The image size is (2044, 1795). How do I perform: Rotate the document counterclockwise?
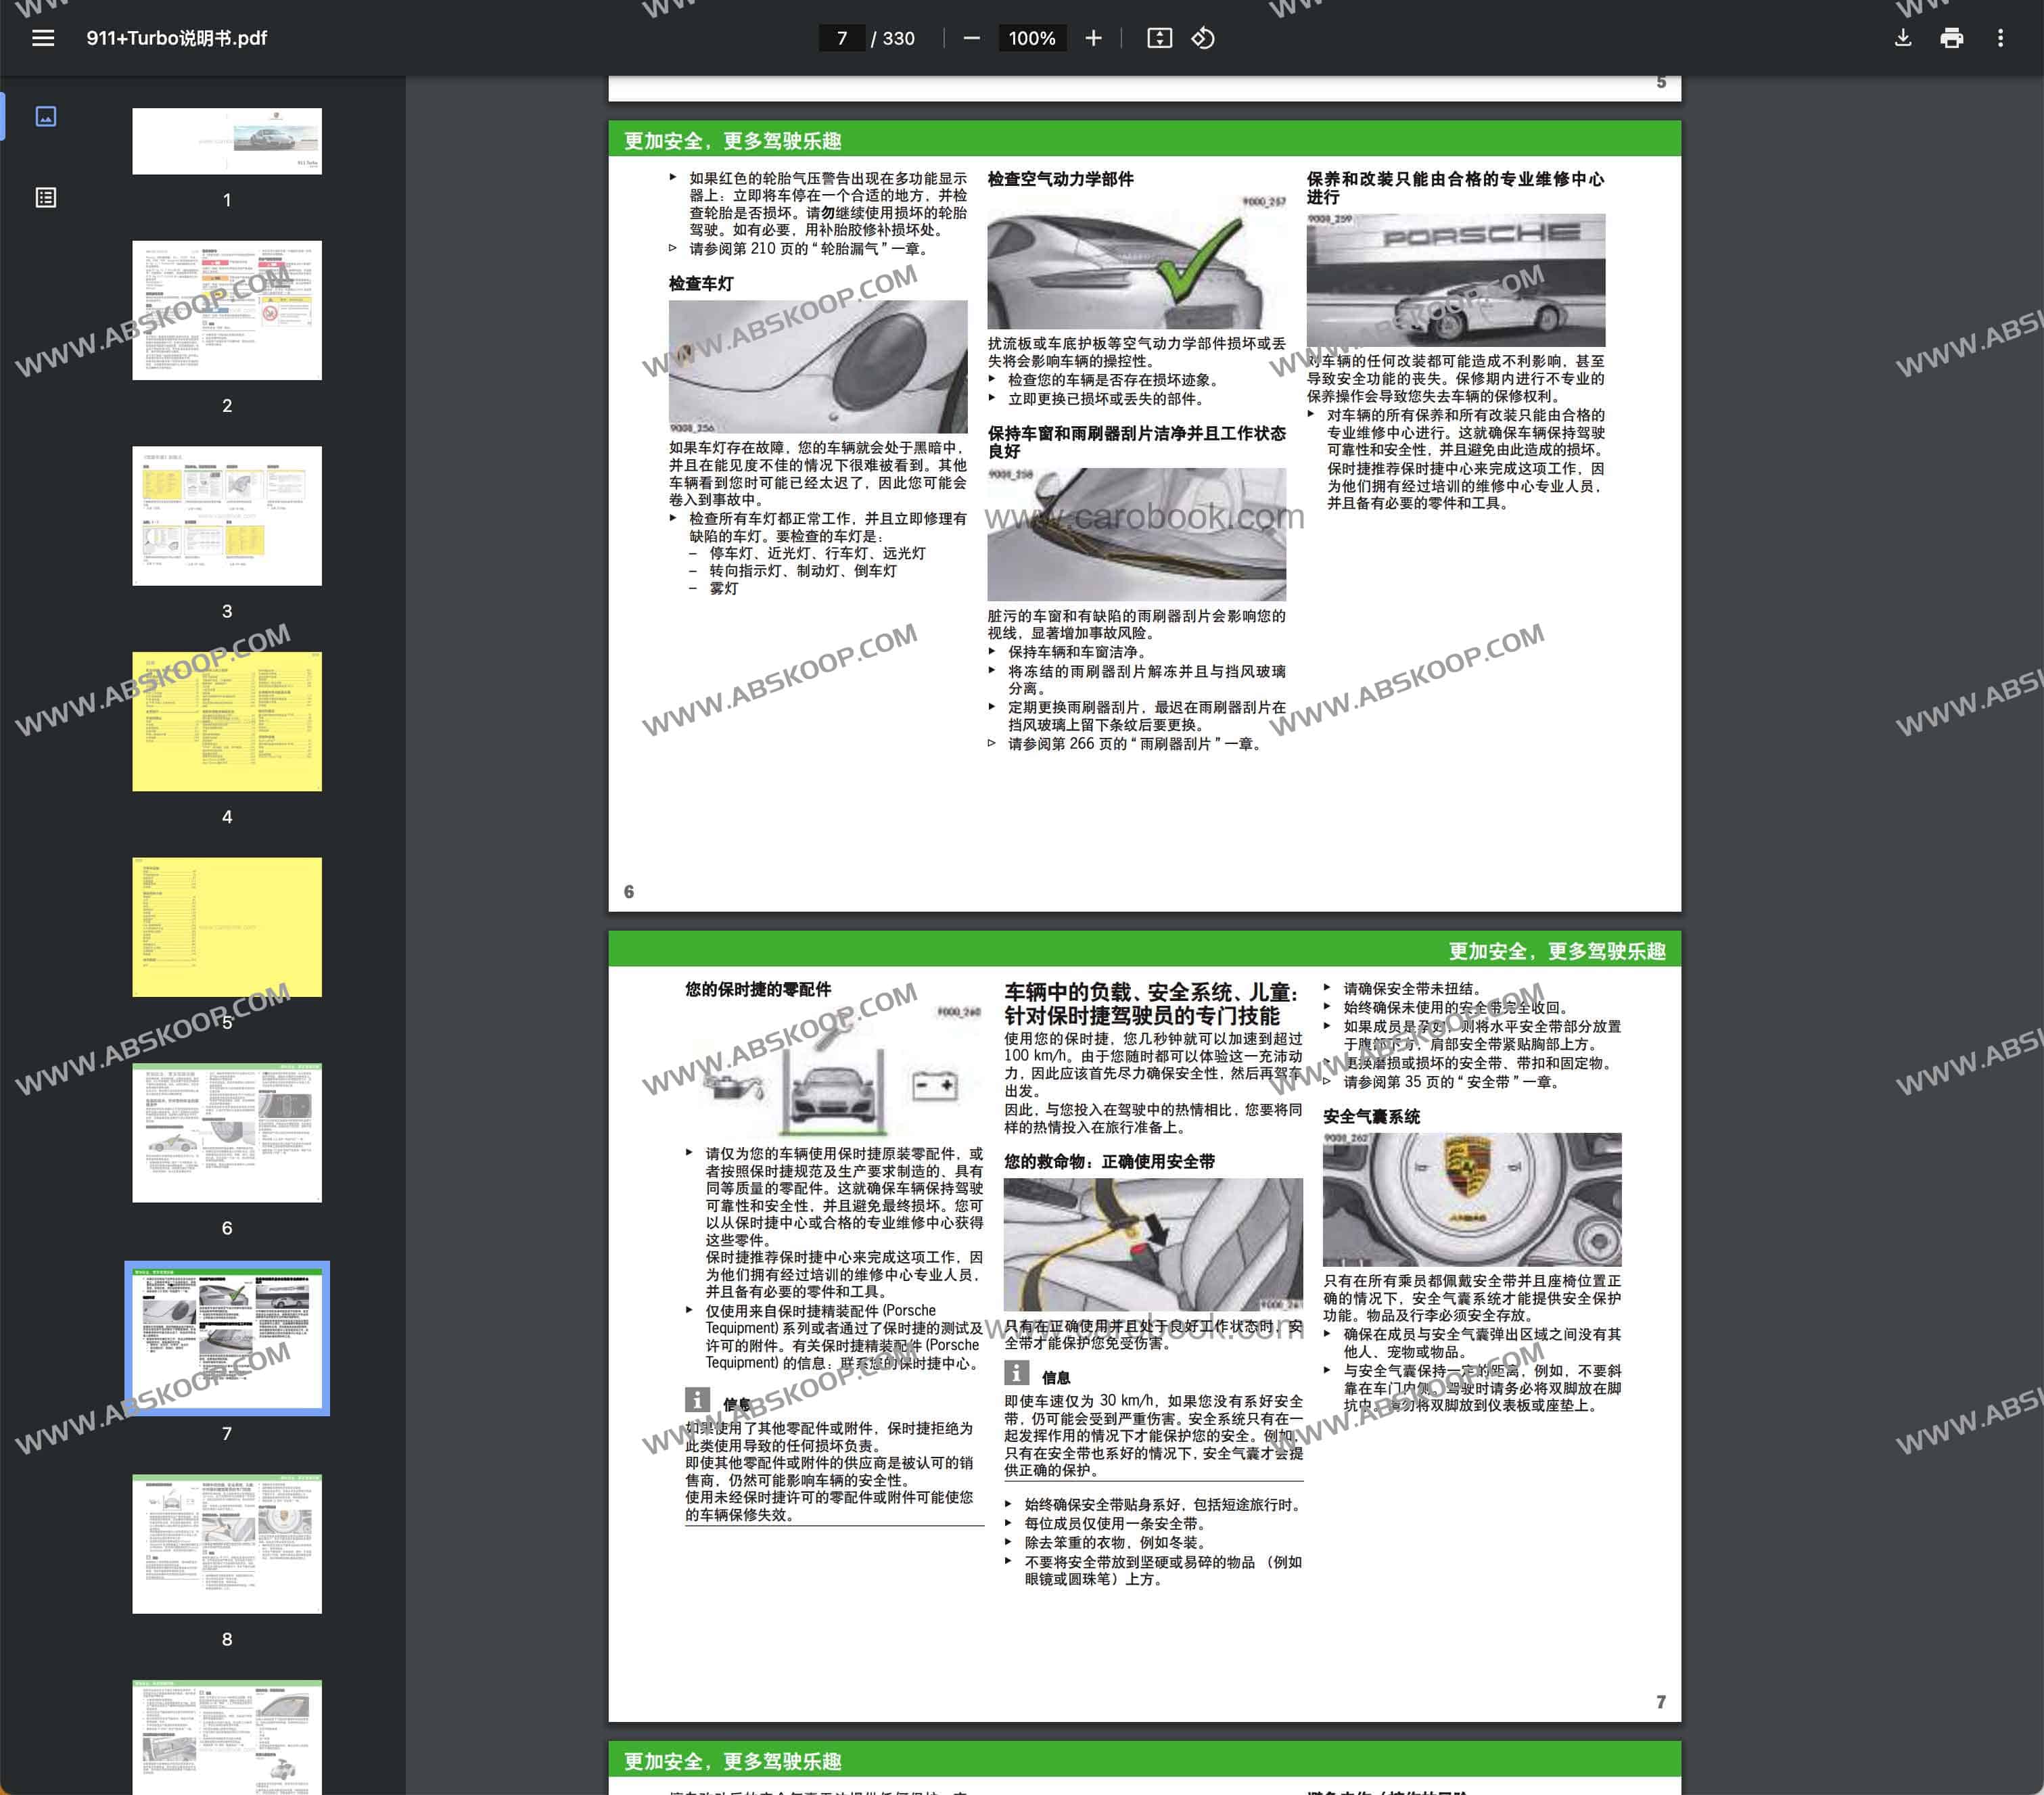click(x=1203, y=38)
